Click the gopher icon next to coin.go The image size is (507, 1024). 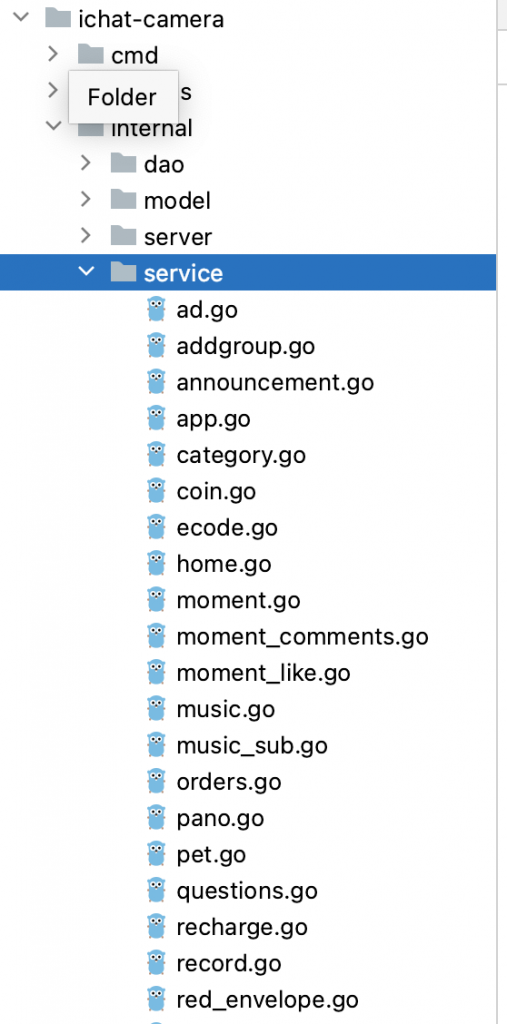coord(156,490)
